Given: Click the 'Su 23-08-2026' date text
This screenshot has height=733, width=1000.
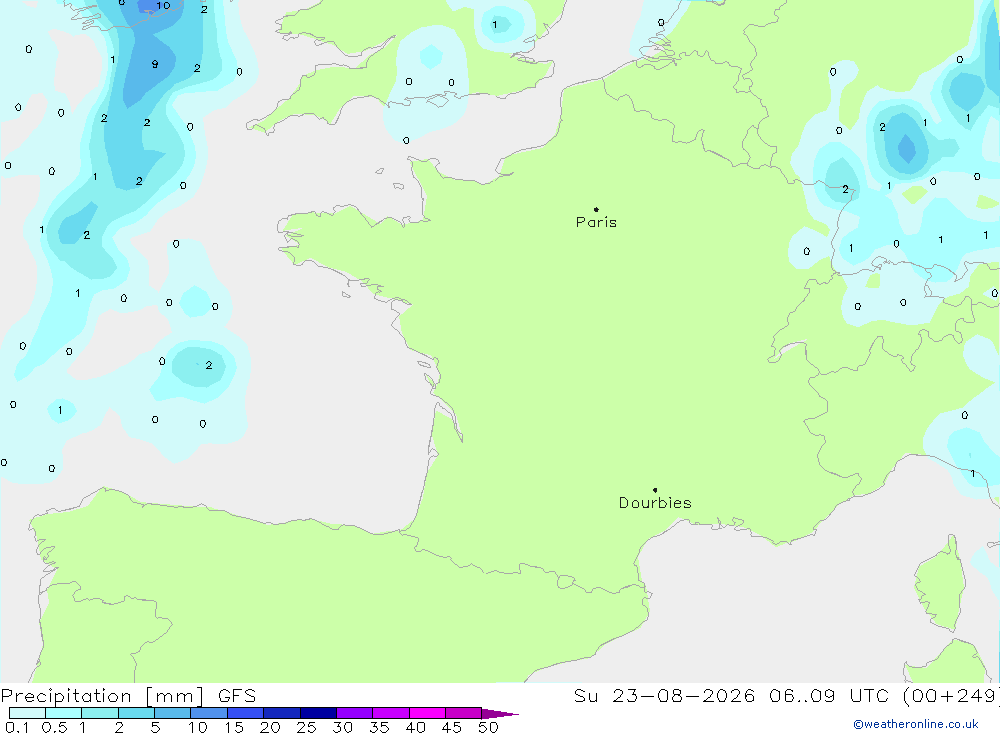Looking at the screenshot, I should coord(665,696).
